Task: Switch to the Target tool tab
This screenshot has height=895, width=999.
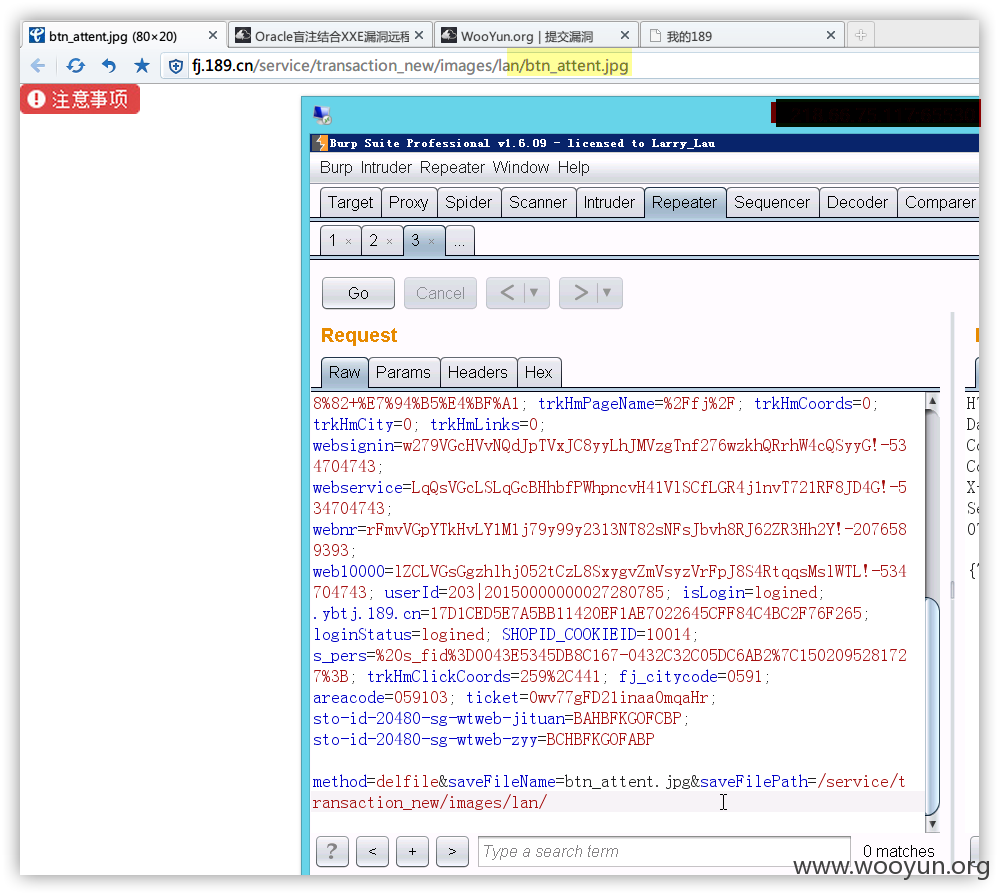Action: click(350, 203)
